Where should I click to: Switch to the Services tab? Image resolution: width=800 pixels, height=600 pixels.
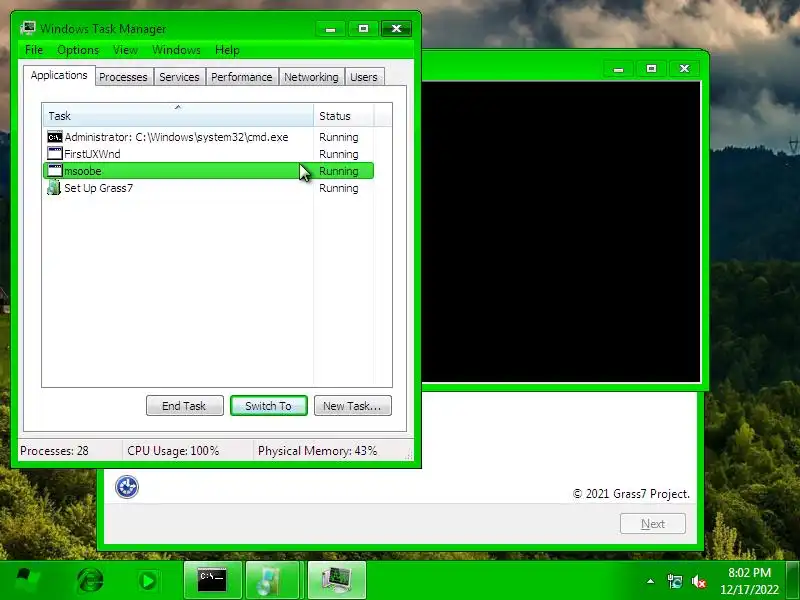(179, 77)
